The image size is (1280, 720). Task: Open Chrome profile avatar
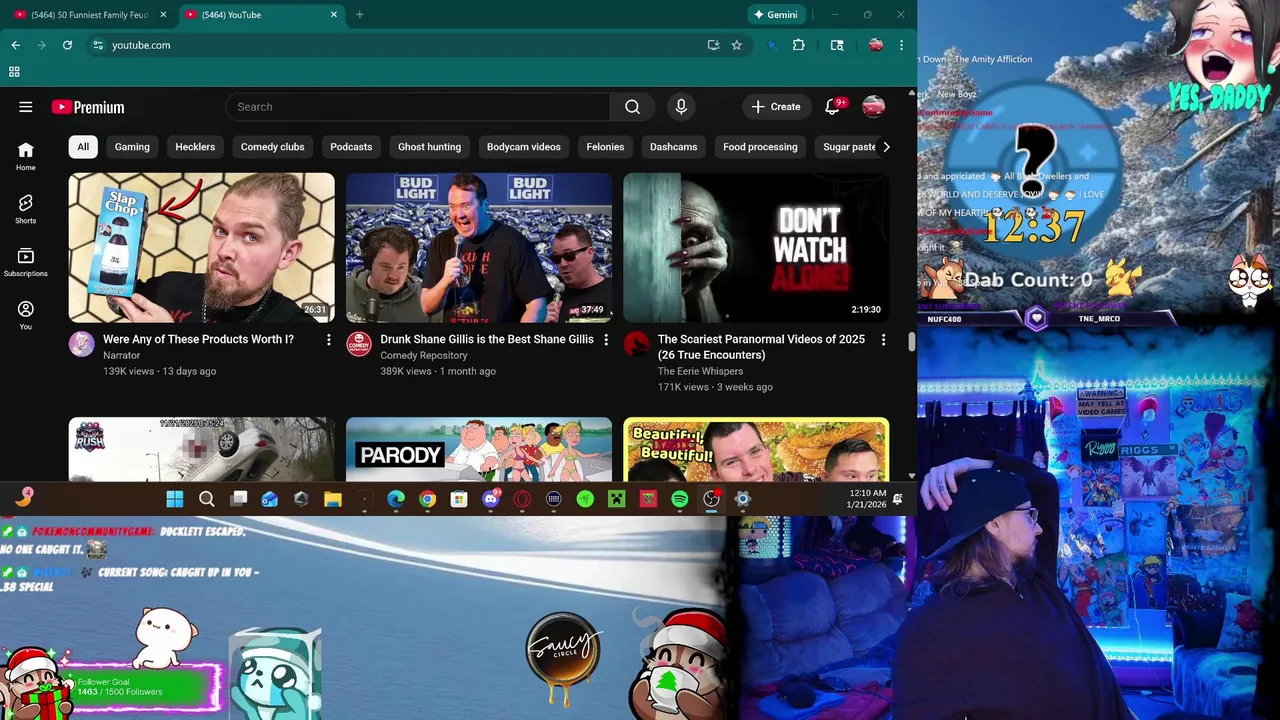coord(876,45)
